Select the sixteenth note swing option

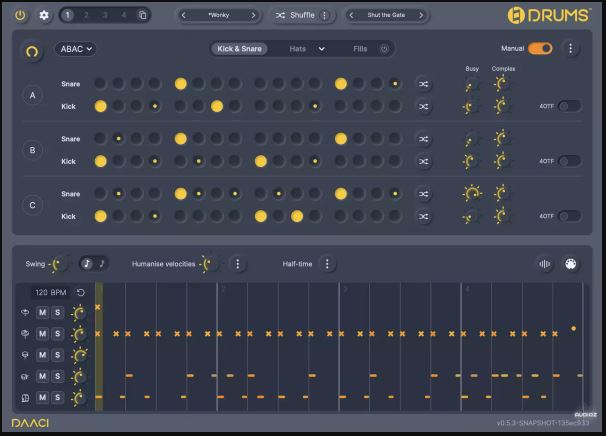(102, 264)
